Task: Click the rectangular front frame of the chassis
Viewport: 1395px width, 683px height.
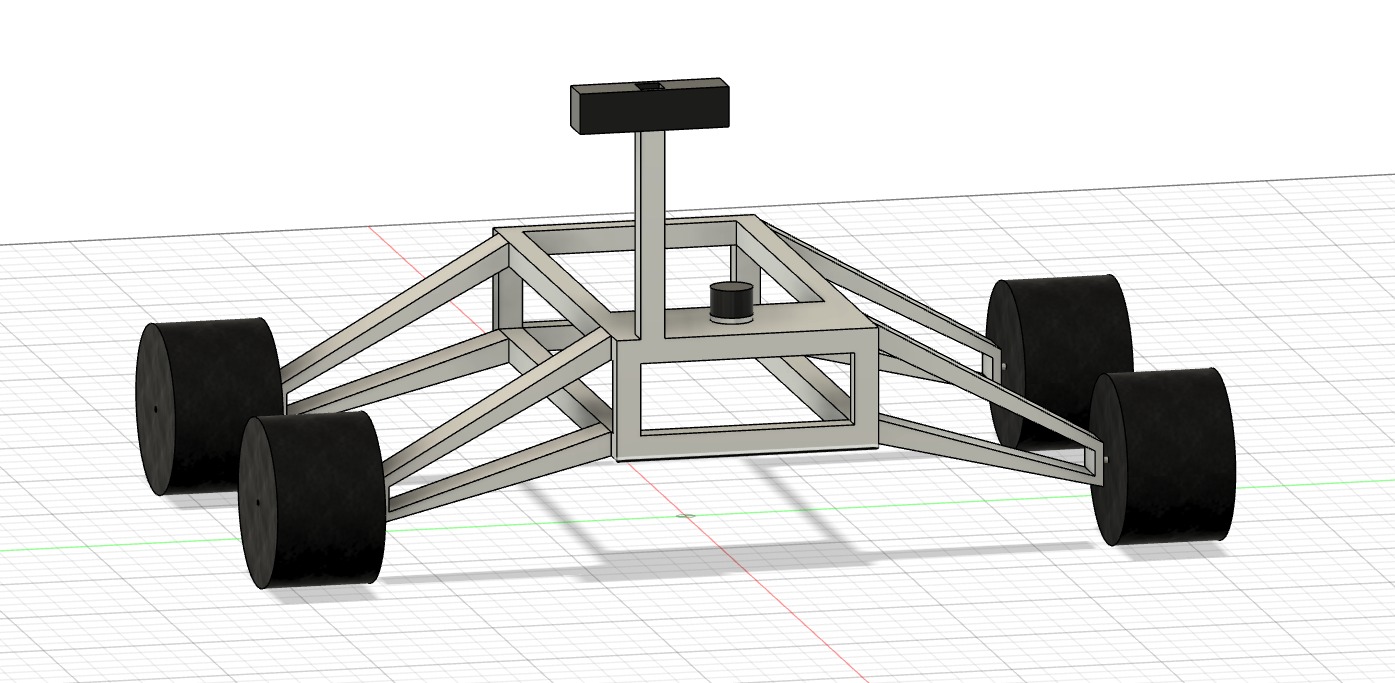Action: (746, 394)
